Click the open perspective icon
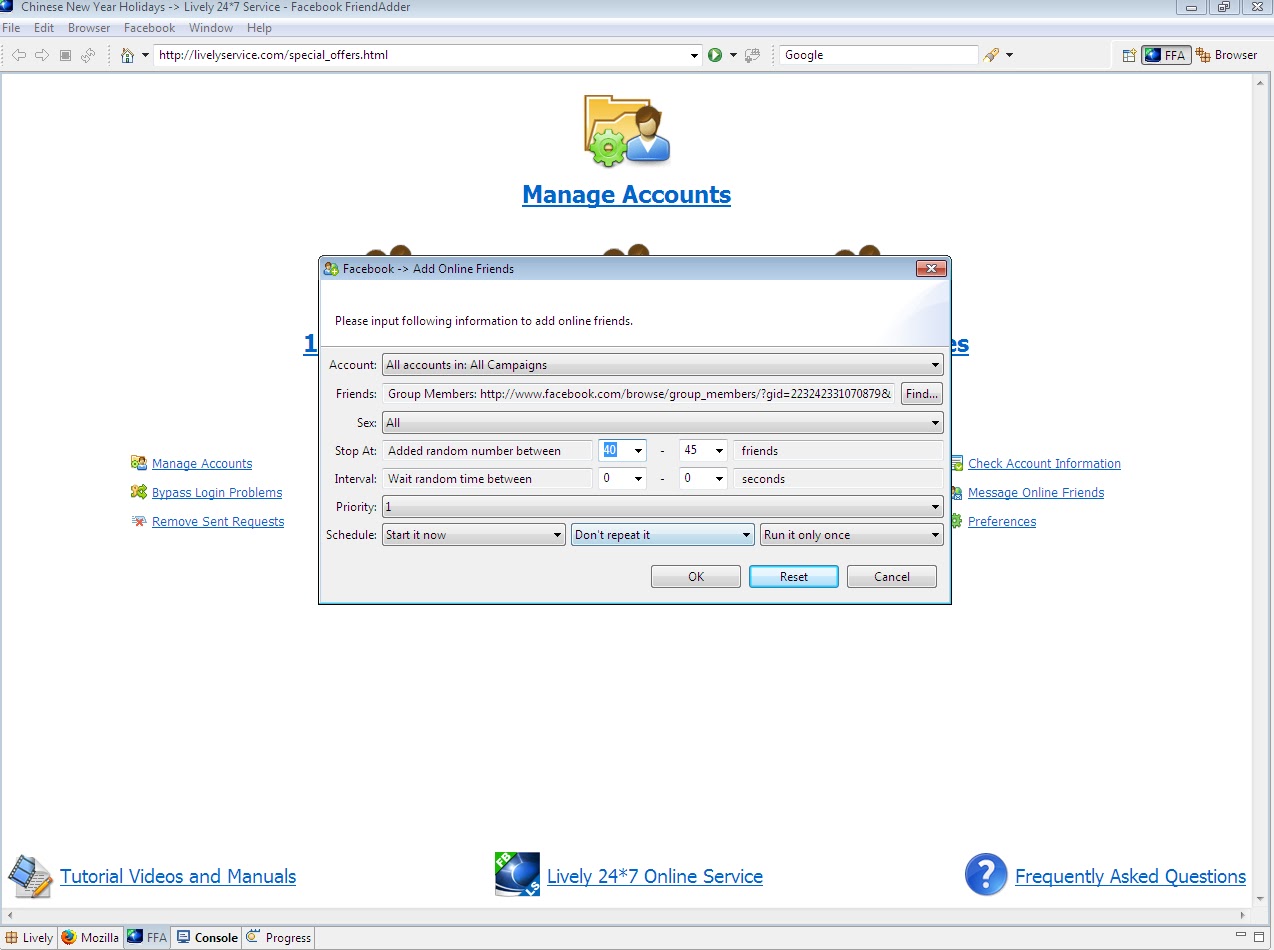 pyautogui.click(x=1129, y=55)
